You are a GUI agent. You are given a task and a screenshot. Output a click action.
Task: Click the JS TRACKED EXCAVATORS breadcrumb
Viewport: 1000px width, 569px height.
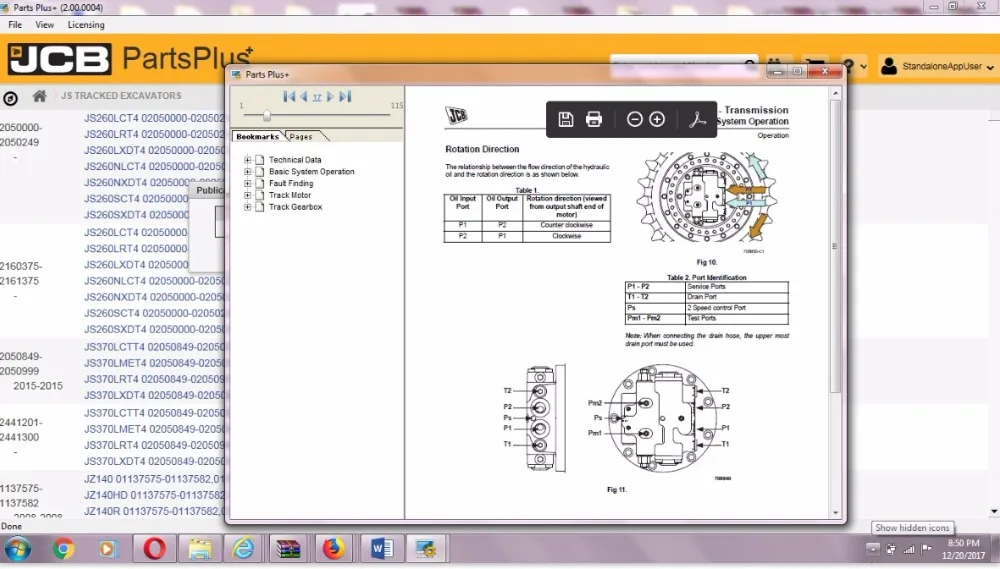(x=121, y=96)
